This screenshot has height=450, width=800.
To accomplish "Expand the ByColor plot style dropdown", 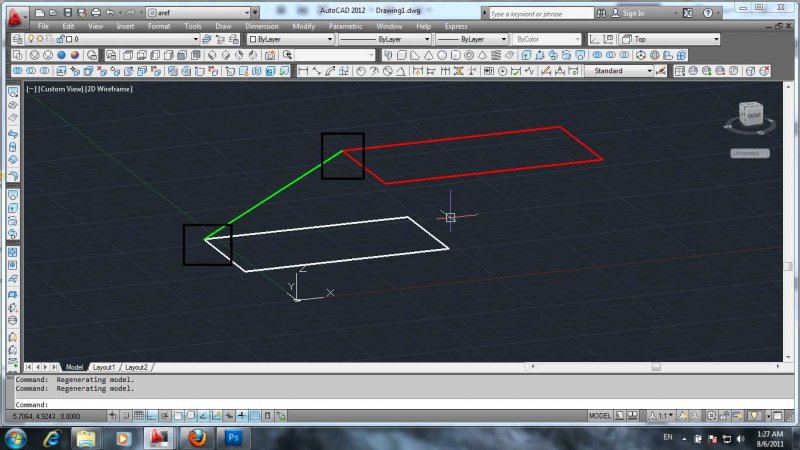I will click(546, 39).
